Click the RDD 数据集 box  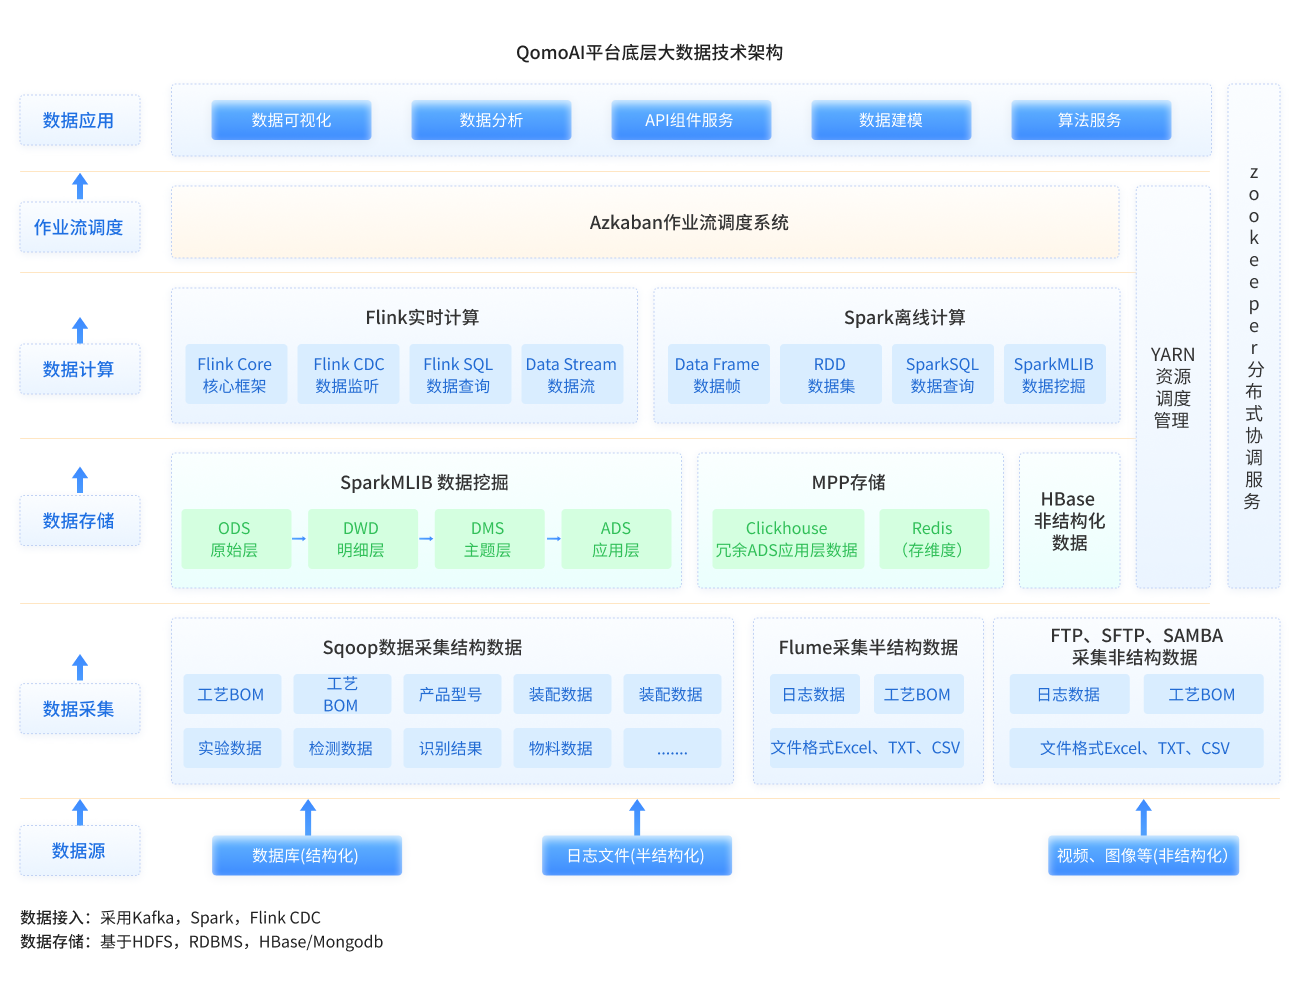pyautogui.click(x=831, y=375)
